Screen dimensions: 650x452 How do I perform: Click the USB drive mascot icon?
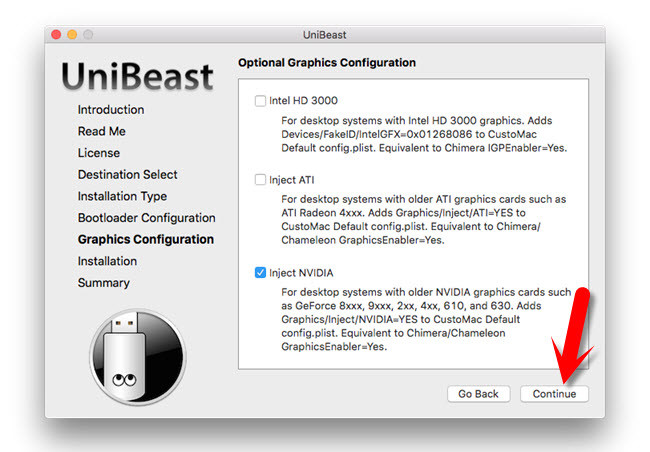[x=138, y=355]
